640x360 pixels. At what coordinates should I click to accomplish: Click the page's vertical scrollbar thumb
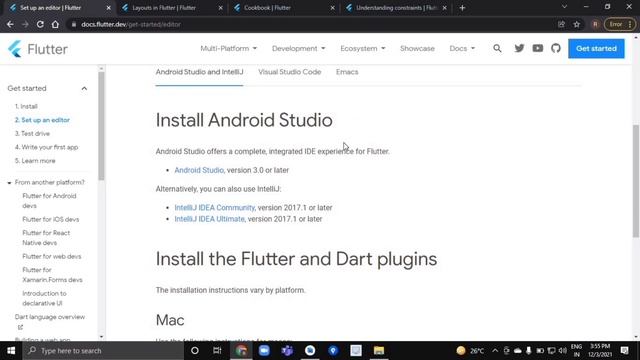636,180
